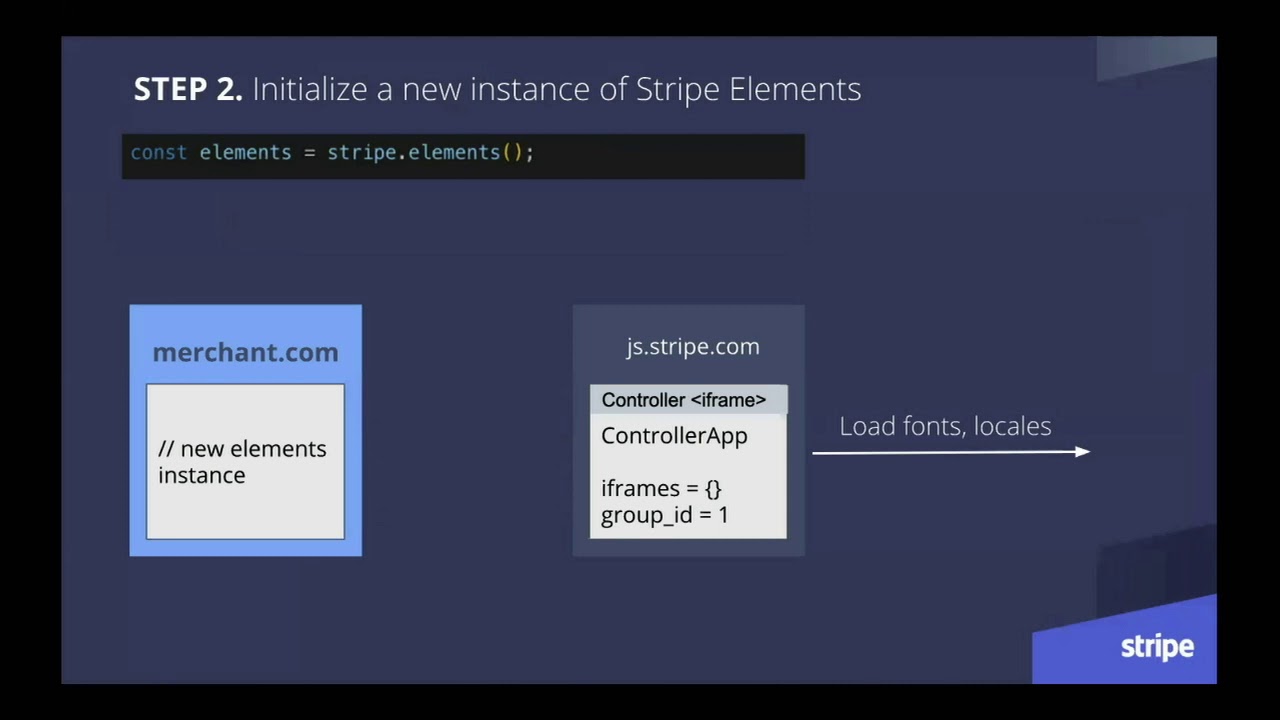
Task: Click the 'iframes = {}' line
Action: (661, 488)
